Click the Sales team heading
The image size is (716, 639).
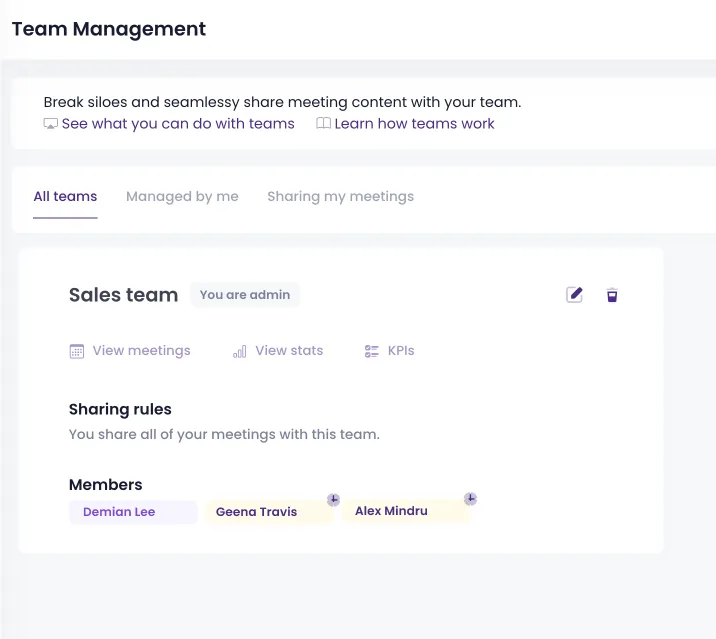pyautogui.click(x=123, y=295)
